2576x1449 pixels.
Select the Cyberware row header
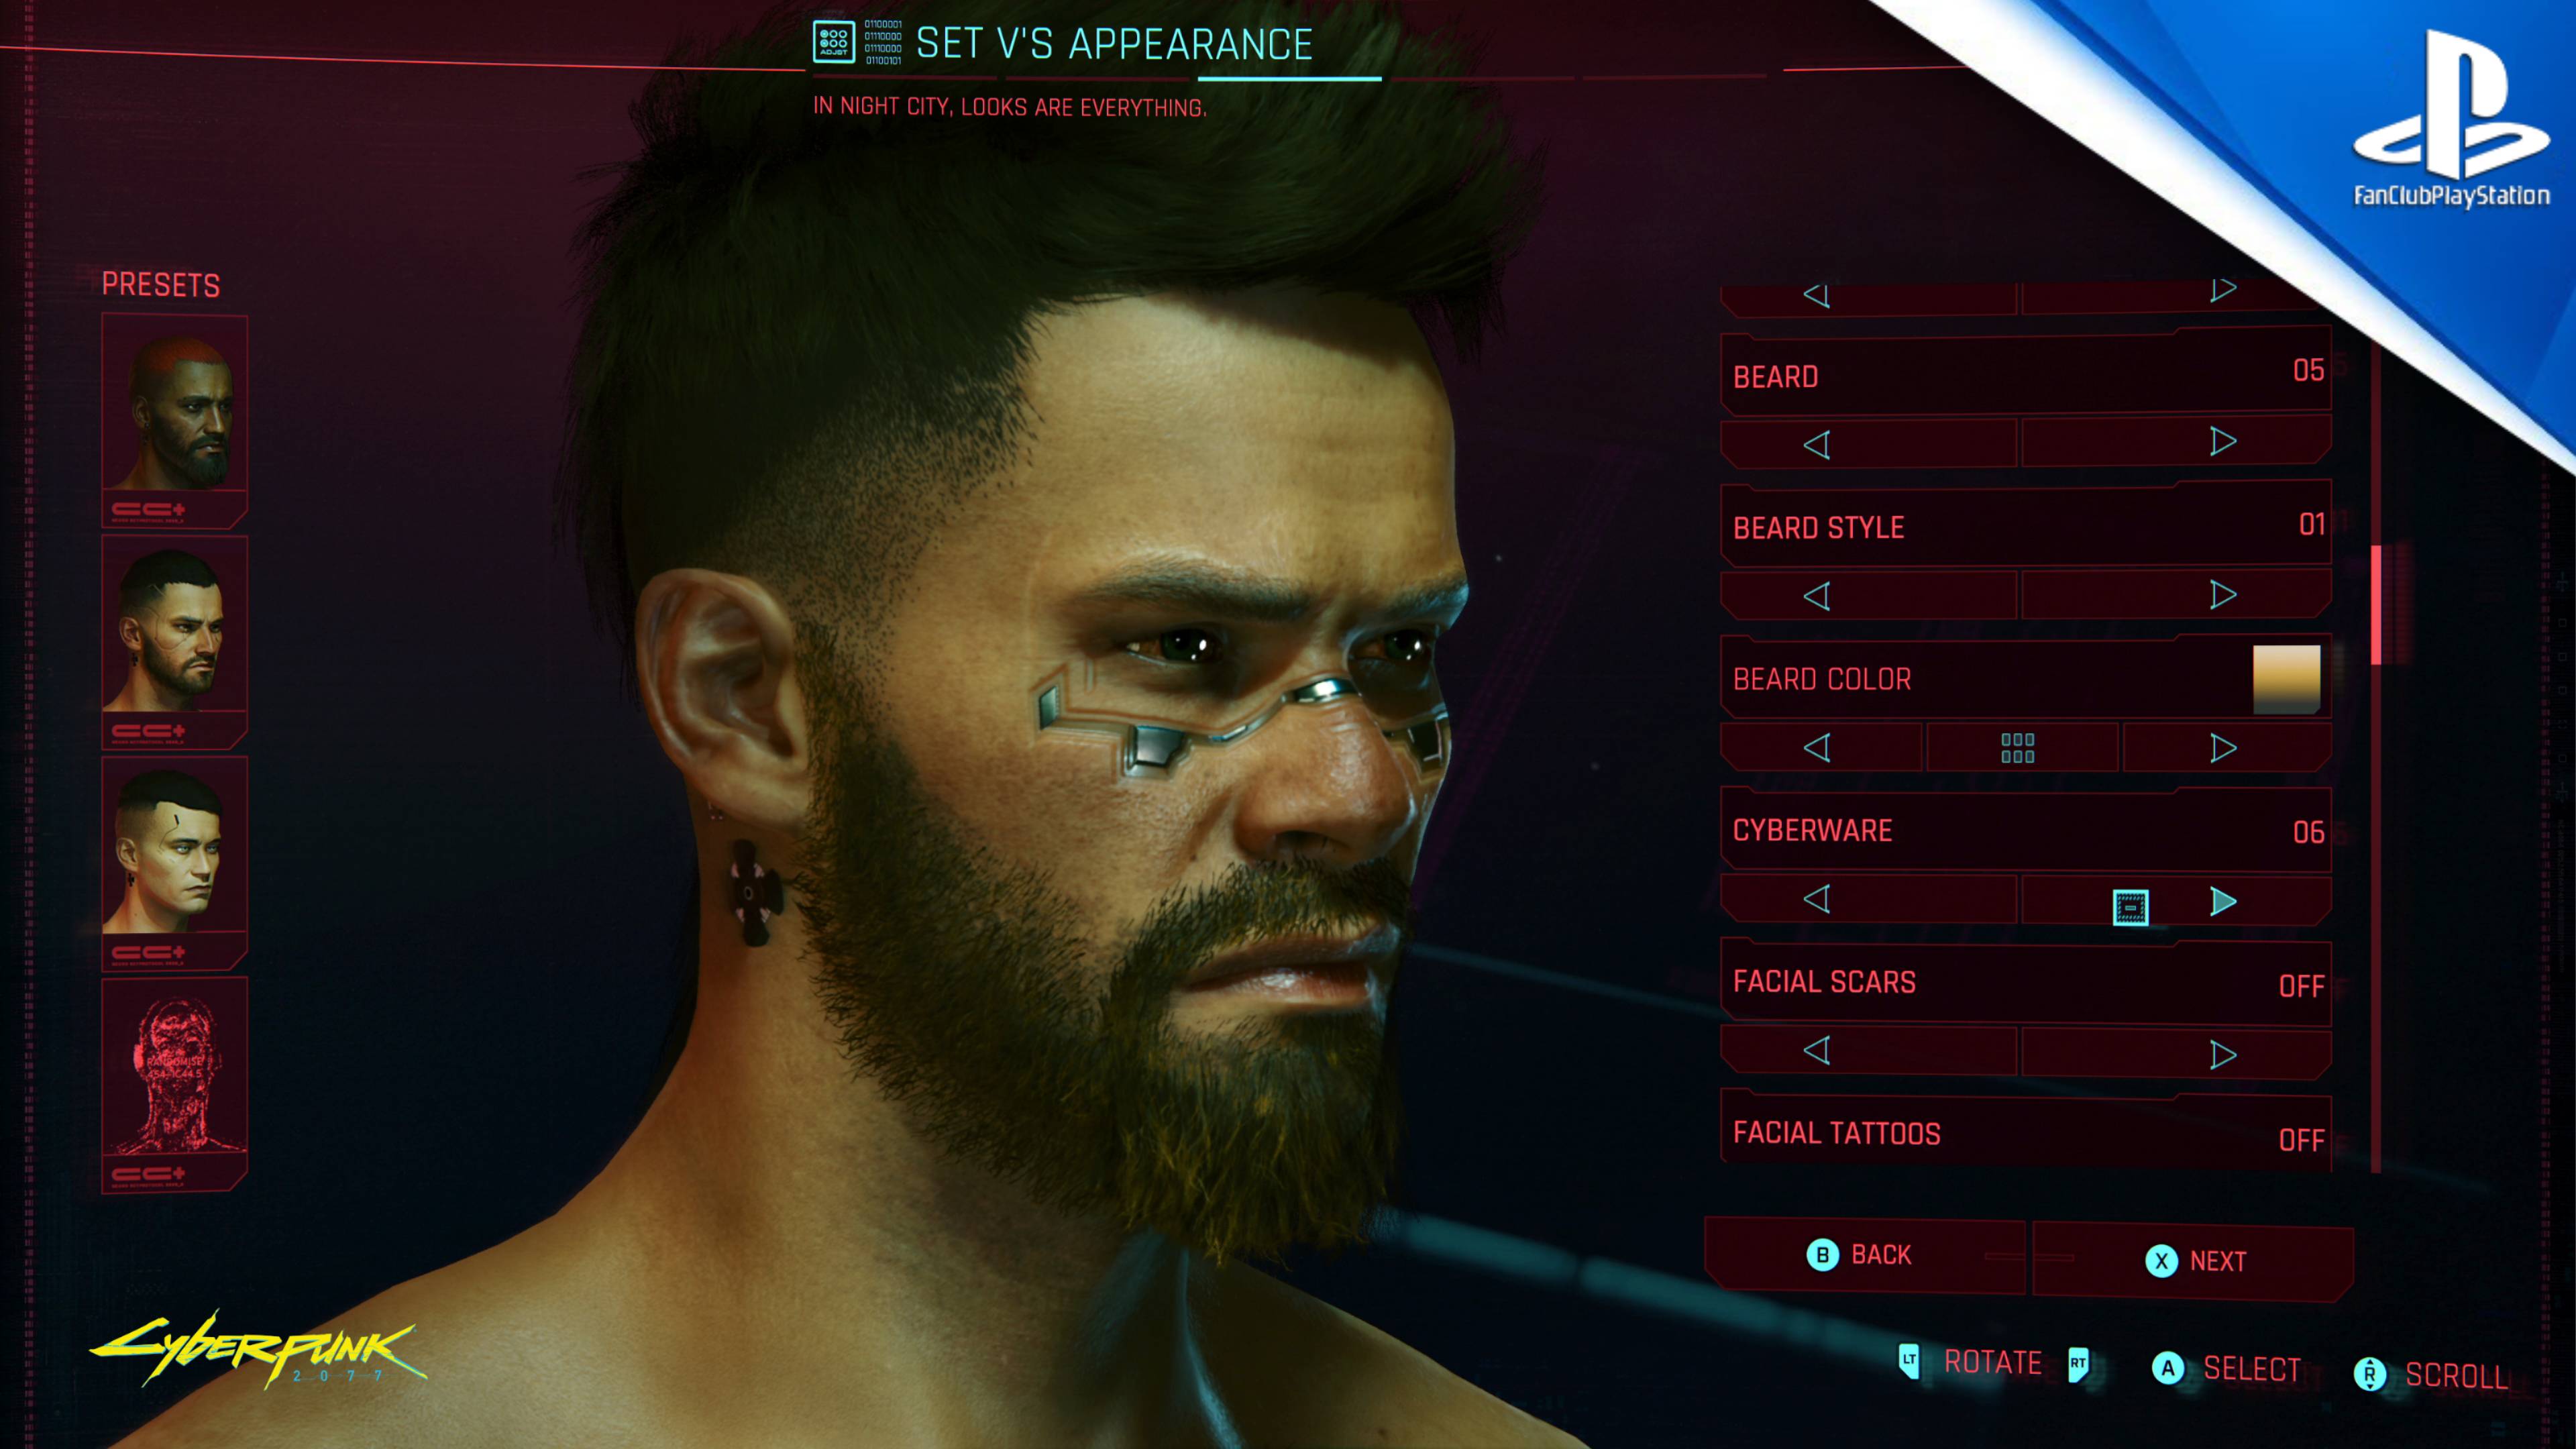(2026, 830)
